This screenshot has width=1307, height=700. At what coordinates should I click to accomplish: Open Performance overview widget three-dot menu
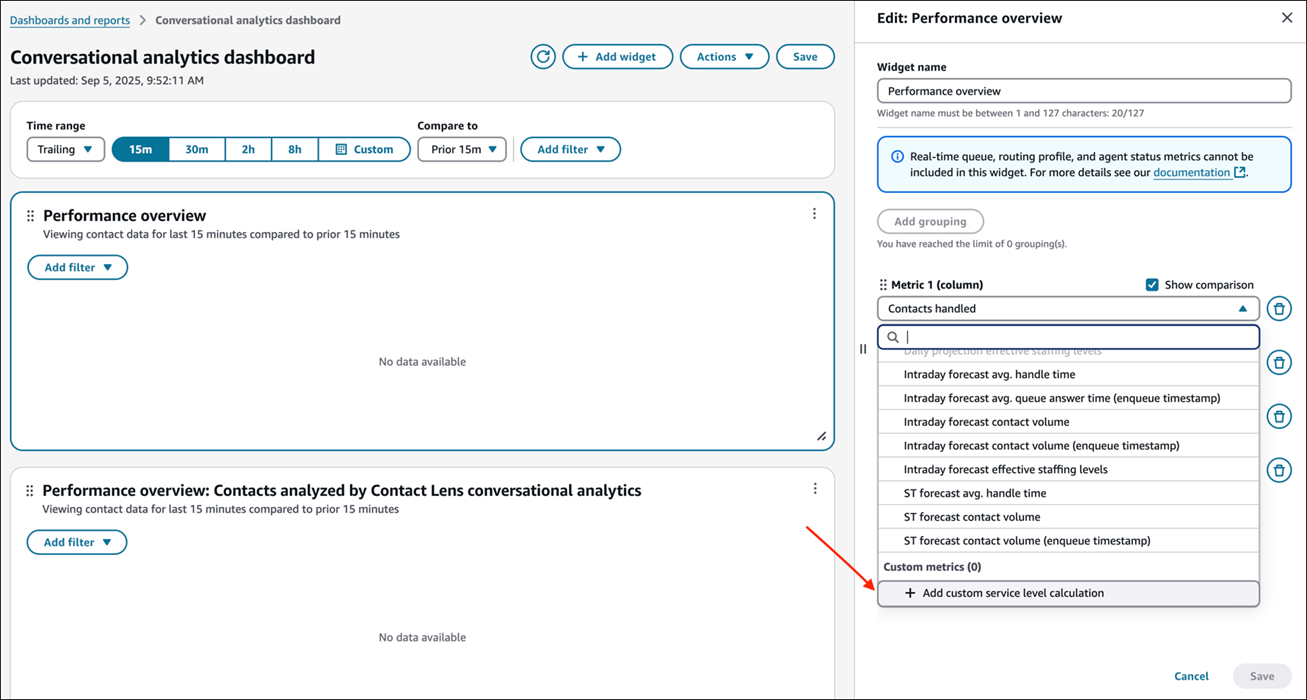point(814,214)
